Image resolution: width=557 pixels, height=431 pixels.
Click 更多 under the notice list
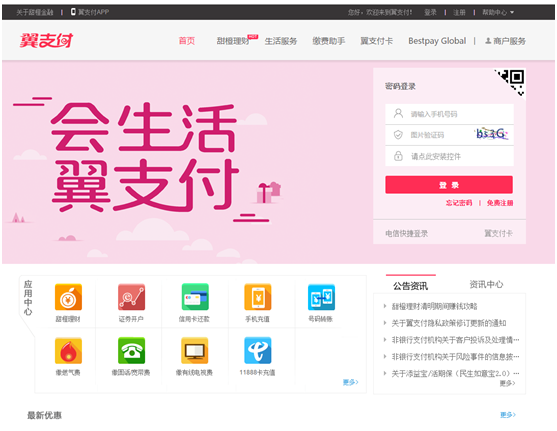click(507, 383)
